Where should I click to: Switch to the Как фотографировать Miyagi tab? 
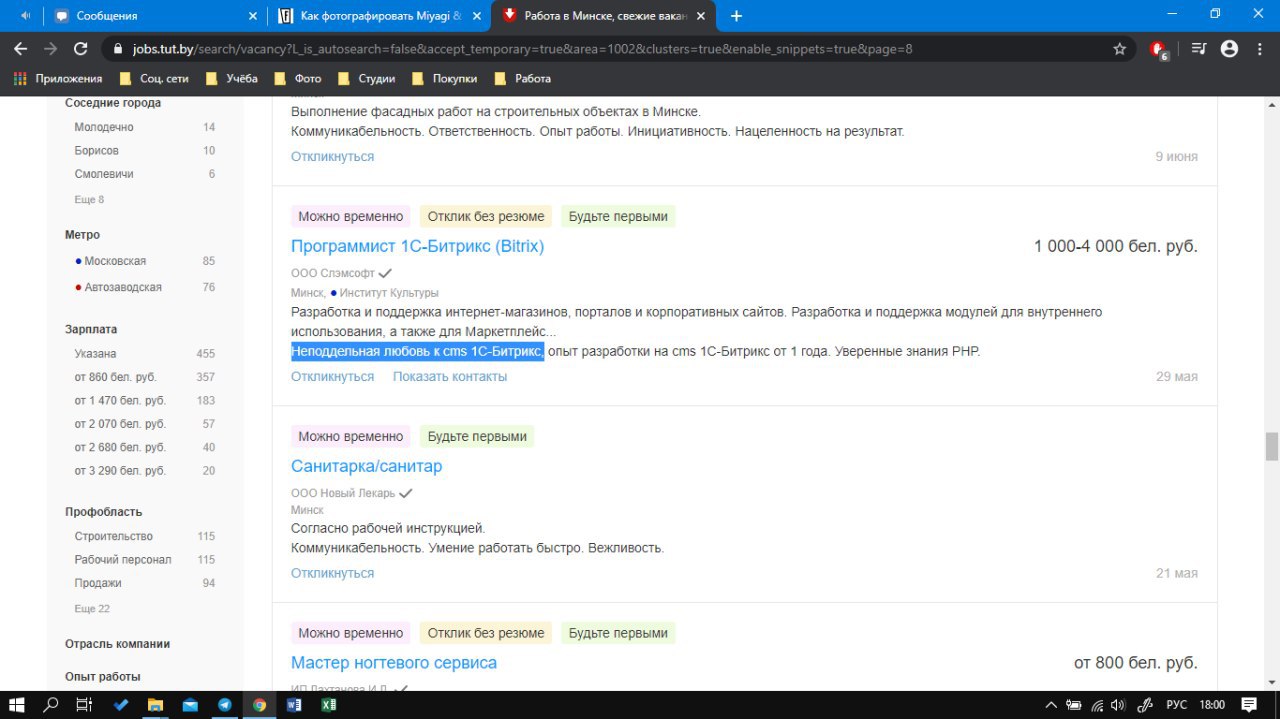[380, 16]
